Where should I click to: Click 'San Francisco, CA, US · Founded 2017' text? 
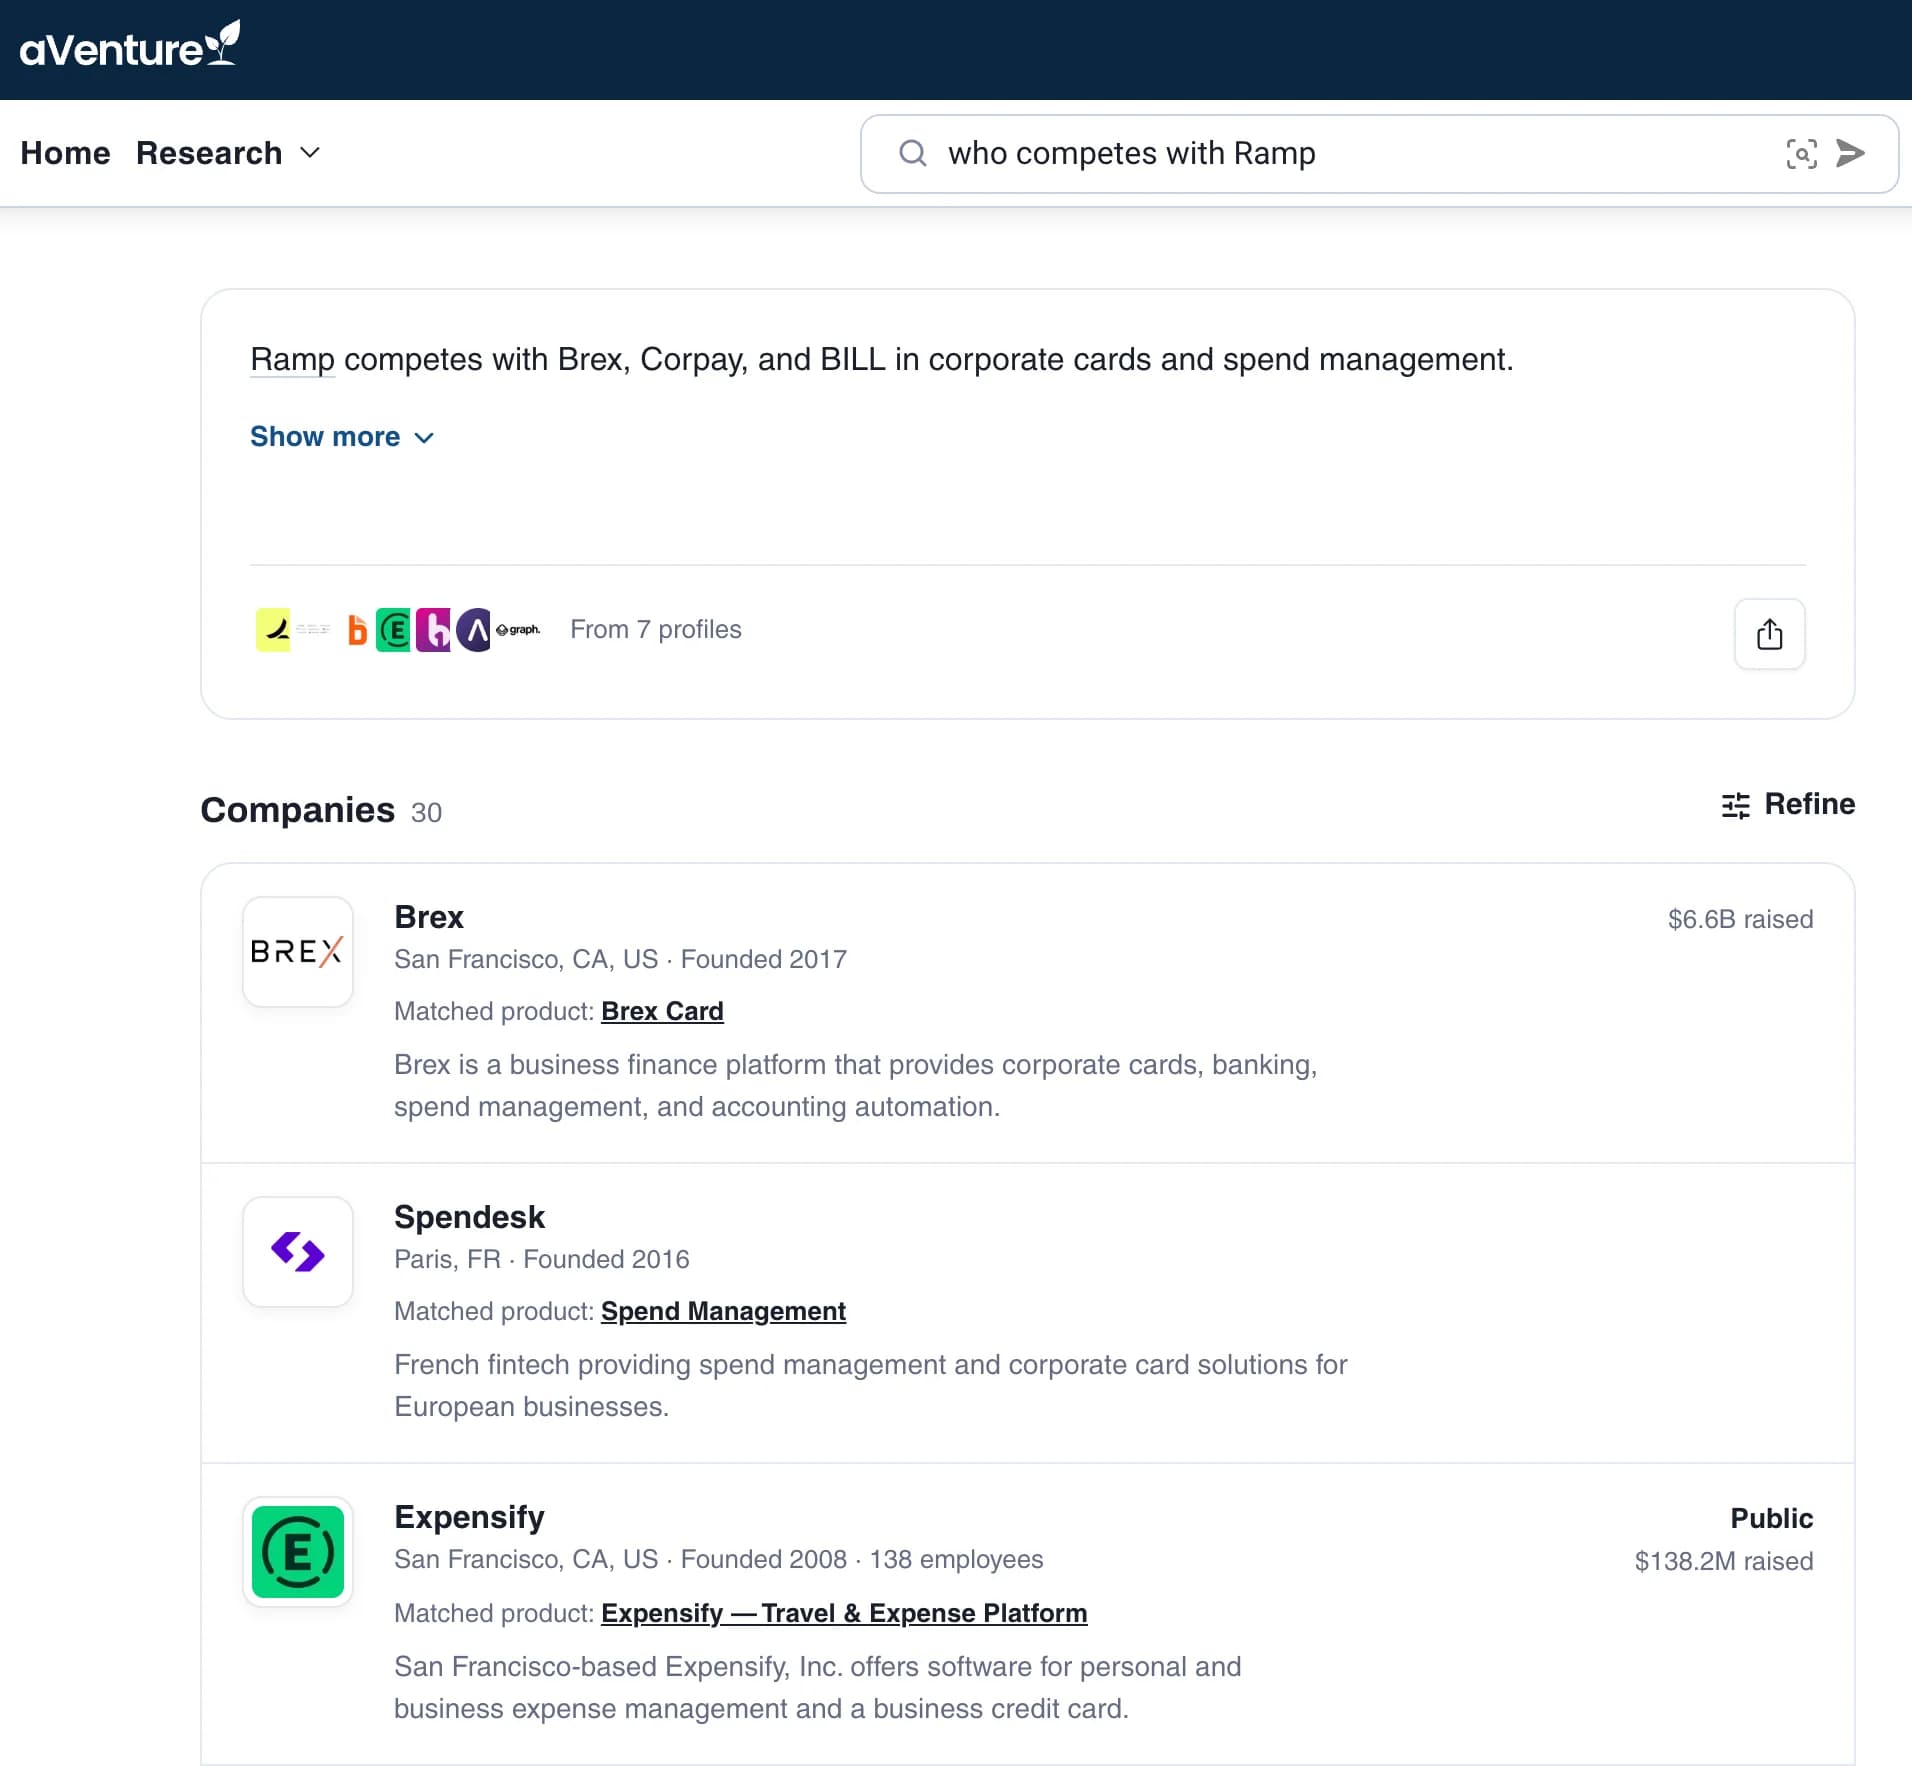click(620, 959)
